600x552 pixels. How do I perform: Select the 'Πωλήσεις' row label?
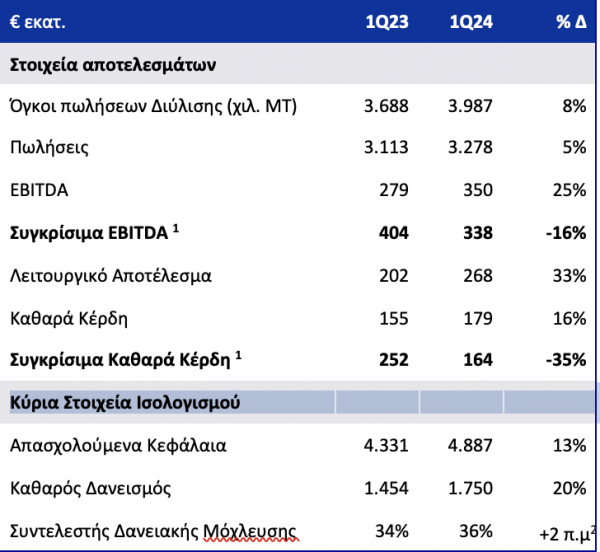pos(49,148)
